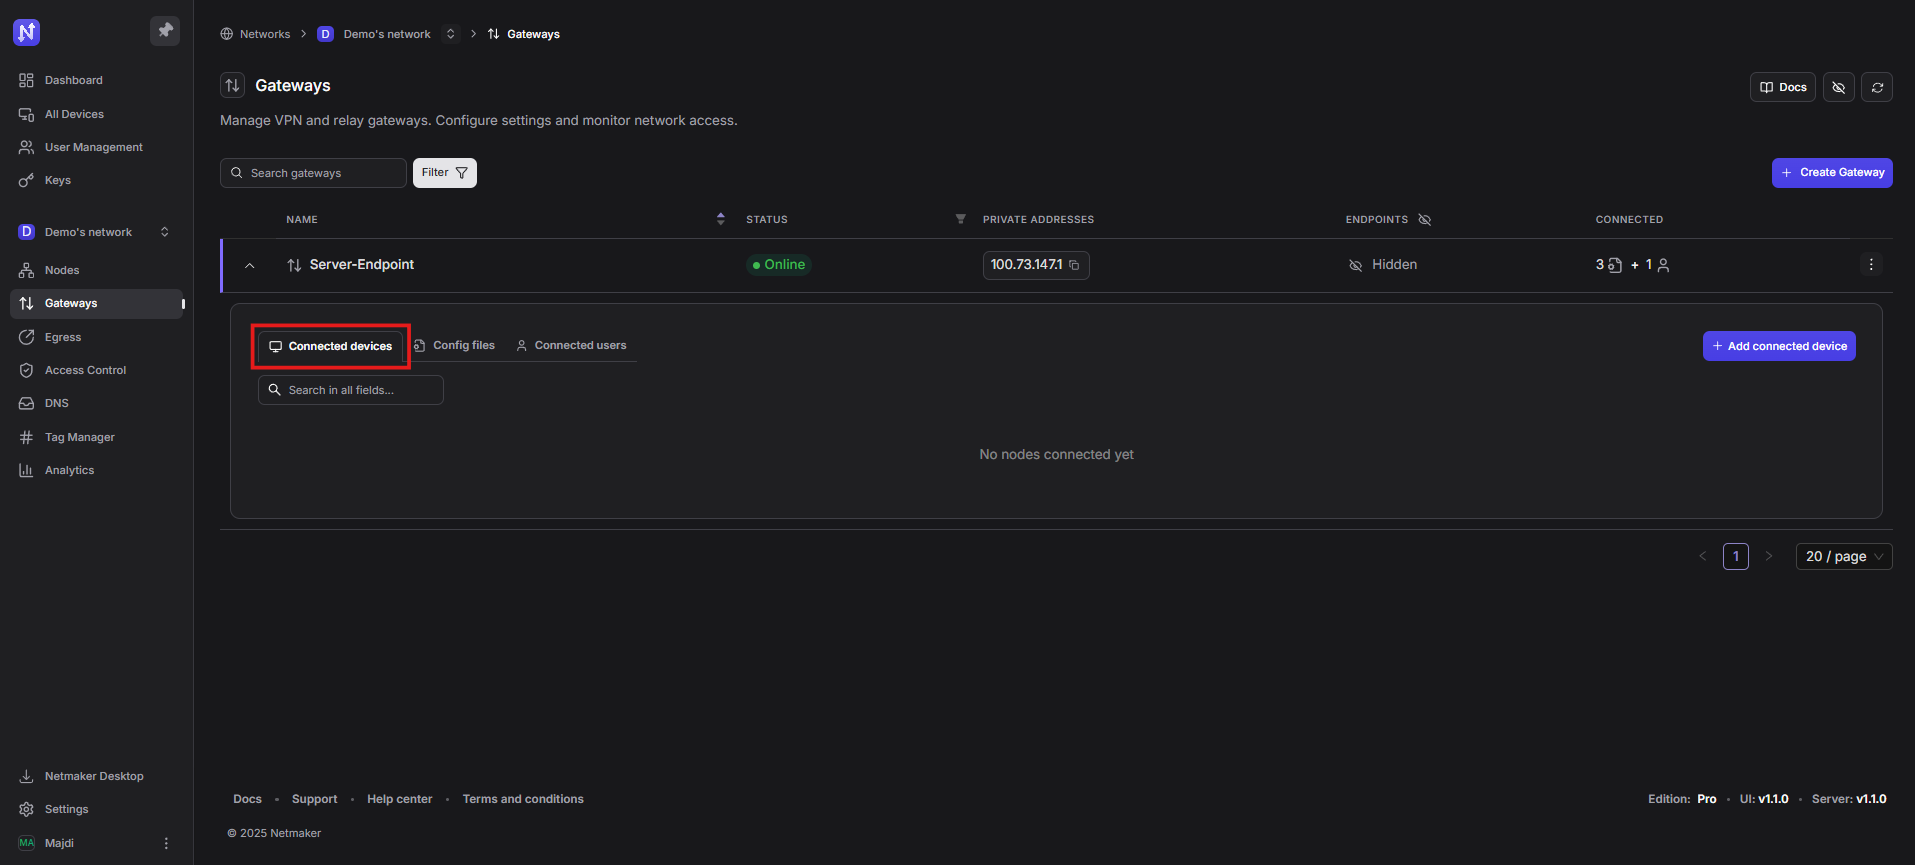Open the Analytics page

(x=69, y=470)
